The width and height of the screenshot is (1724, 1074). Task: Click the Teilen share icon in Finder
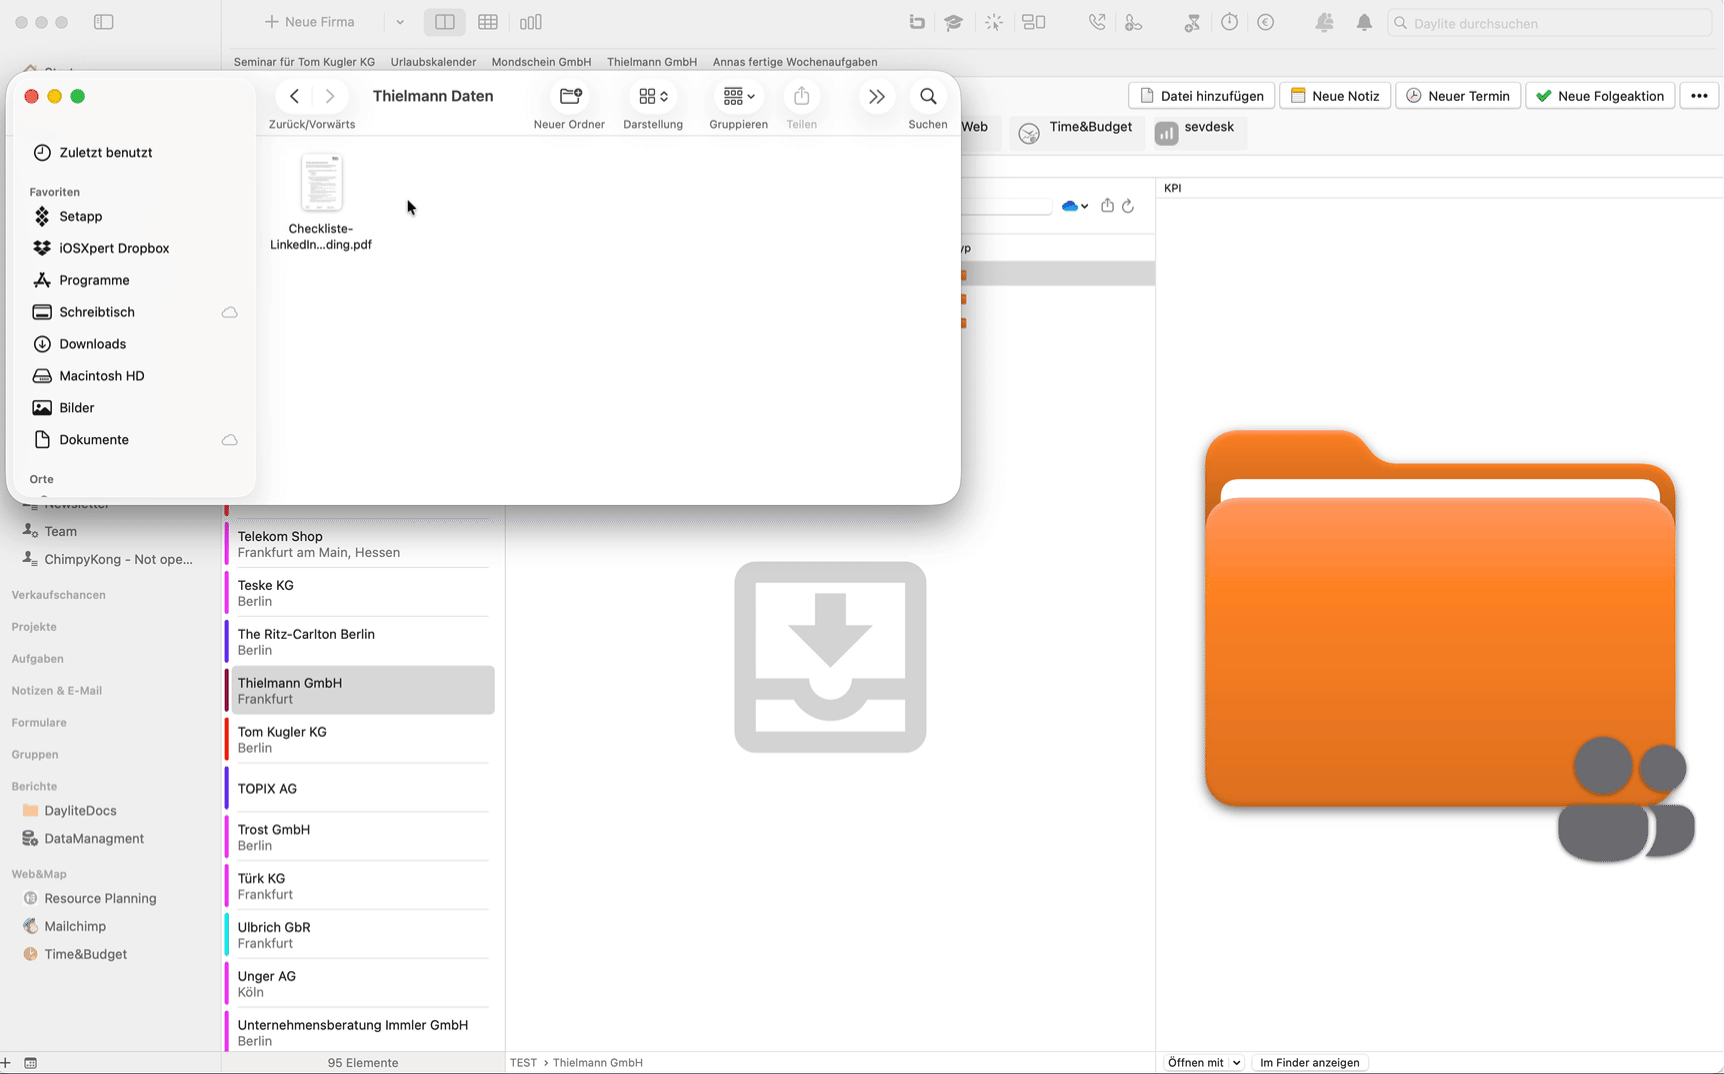click(x=801, y=96)
